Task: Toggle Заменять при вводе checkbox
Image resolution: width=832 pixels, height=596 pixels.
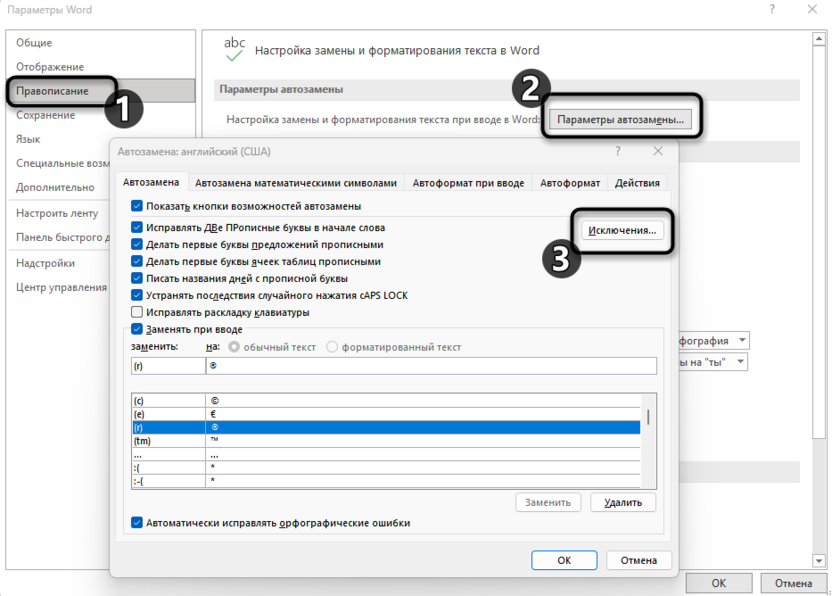Action: point(137,329)
